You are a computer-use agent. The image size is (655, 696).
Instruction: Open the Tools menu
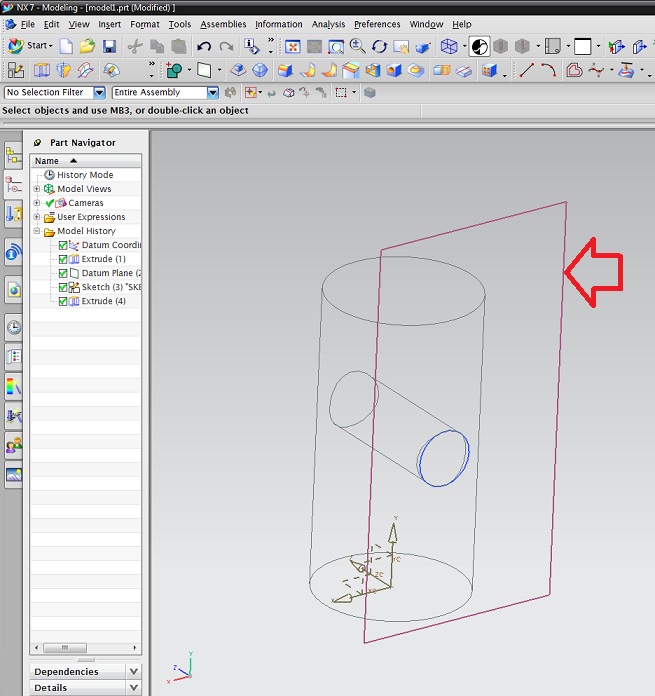pos(180,24)
